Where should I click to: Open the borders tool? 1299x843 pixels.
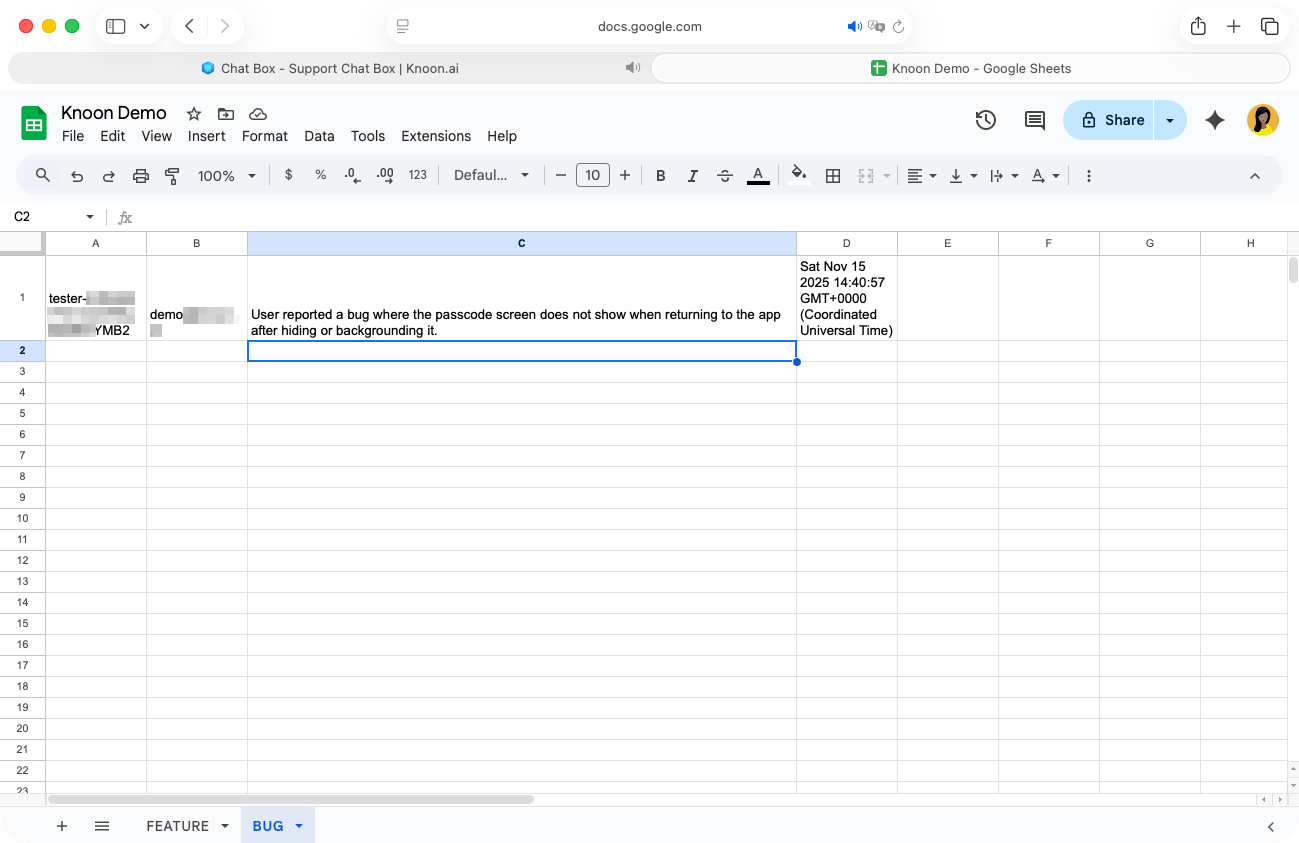(x=833, y=175)
